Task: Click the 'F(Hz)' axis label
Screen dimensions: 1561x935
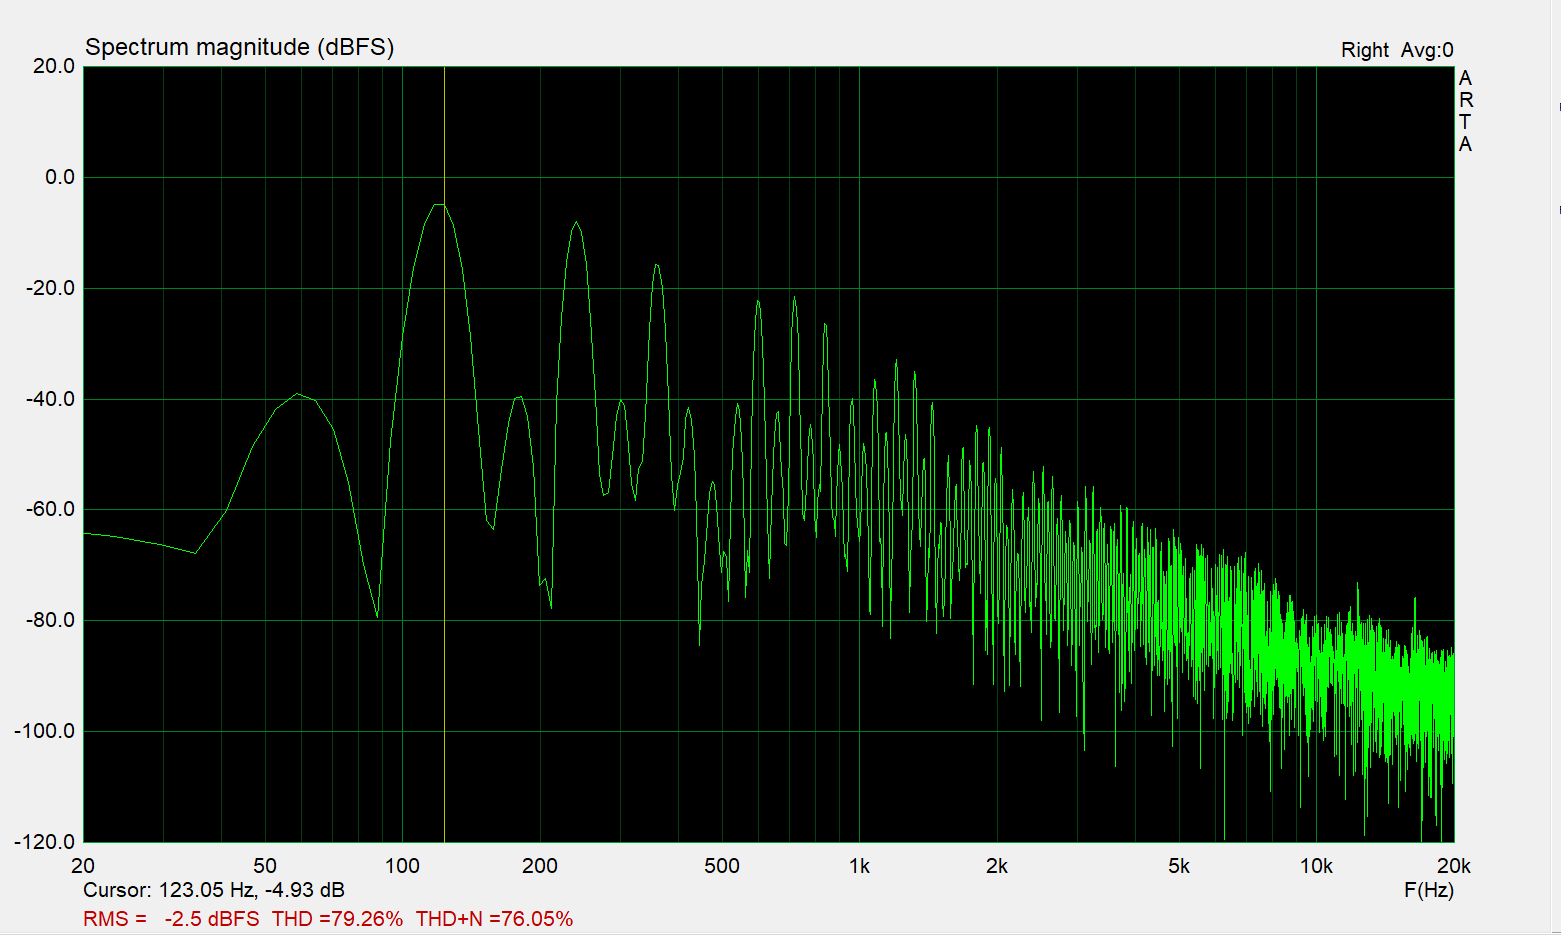Action: (x=1429, y=890)
